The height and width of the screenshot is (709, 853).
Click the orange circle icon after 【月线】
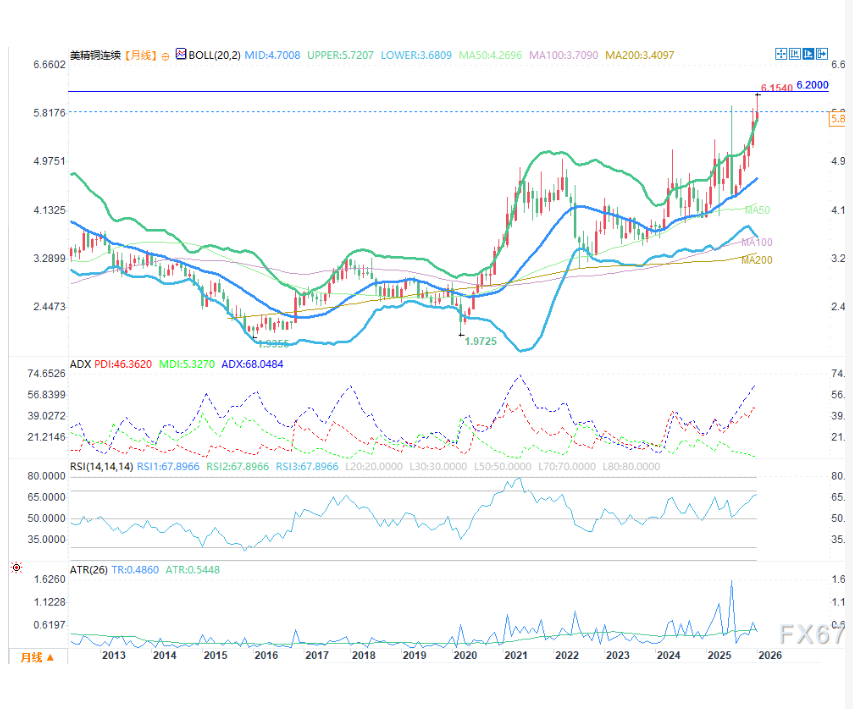[166, 57]
